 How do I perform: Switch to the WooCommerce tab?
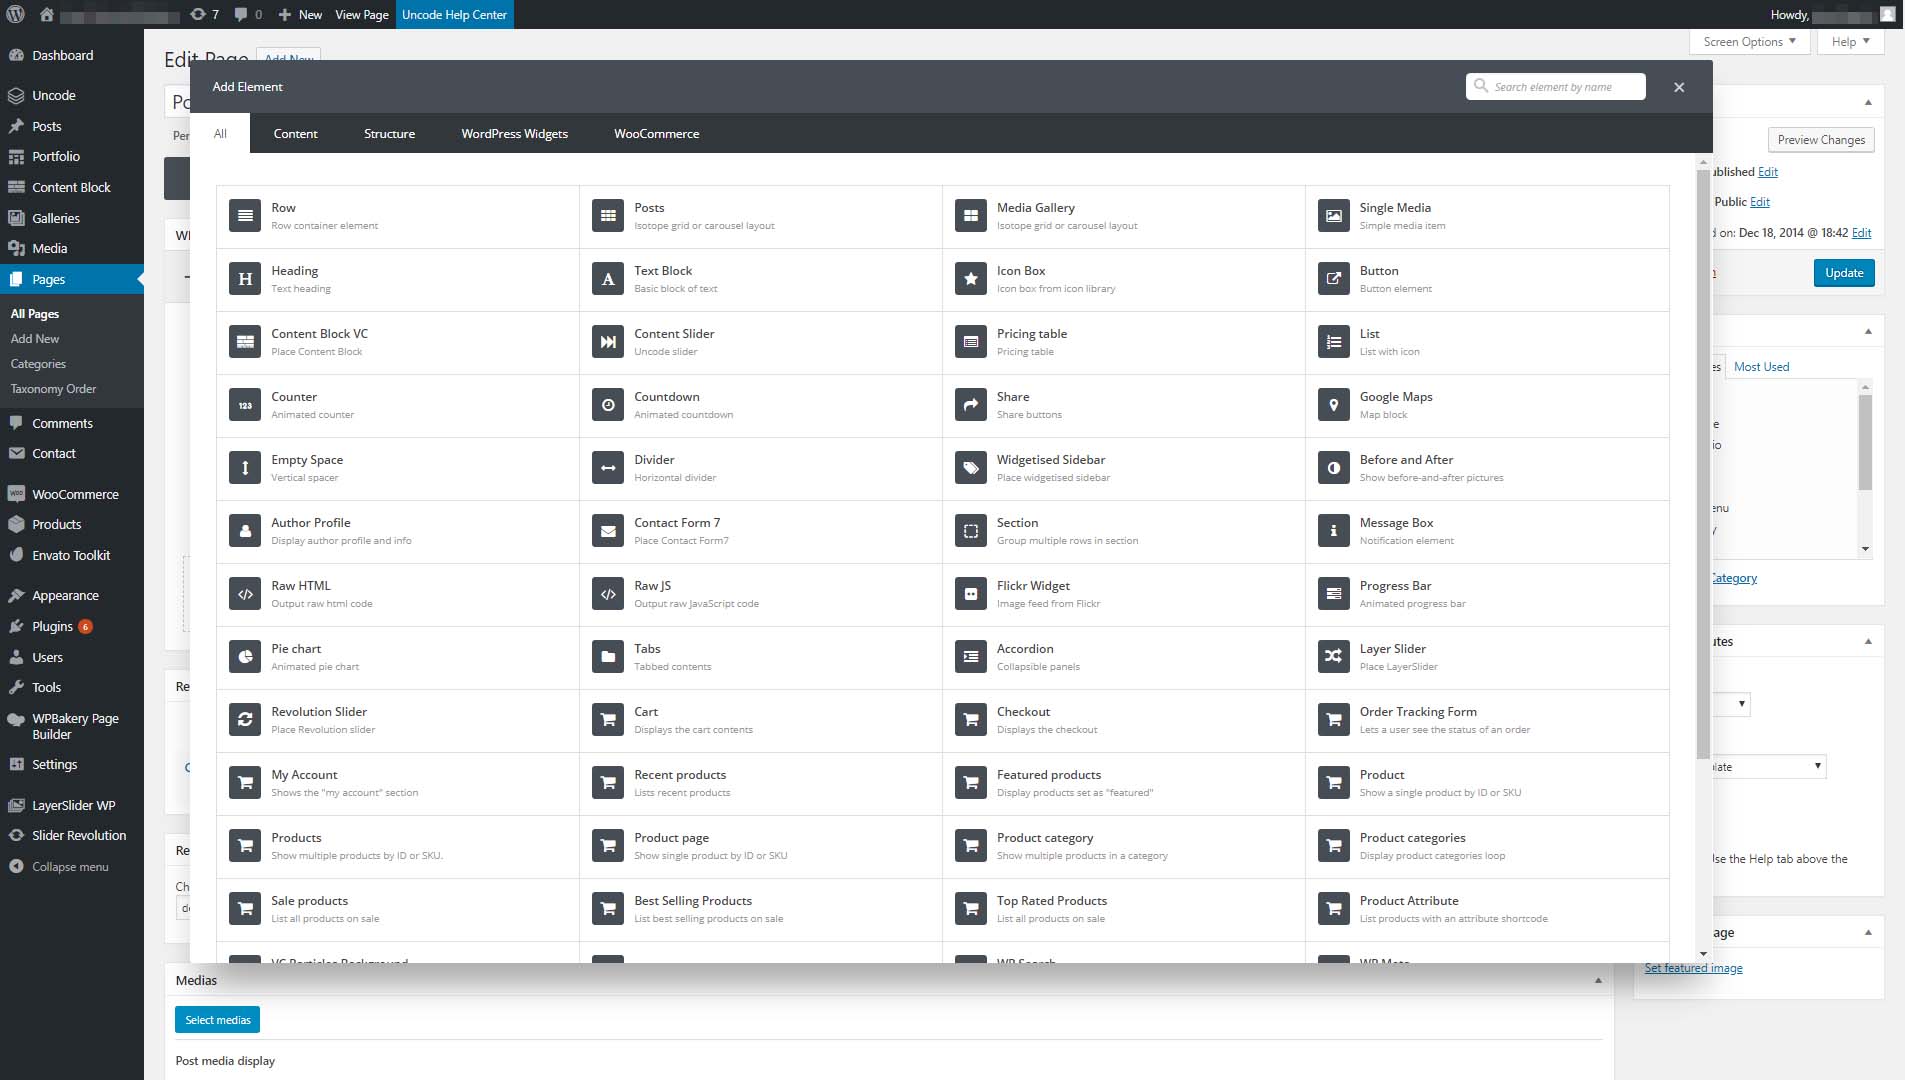coord(656,134)
